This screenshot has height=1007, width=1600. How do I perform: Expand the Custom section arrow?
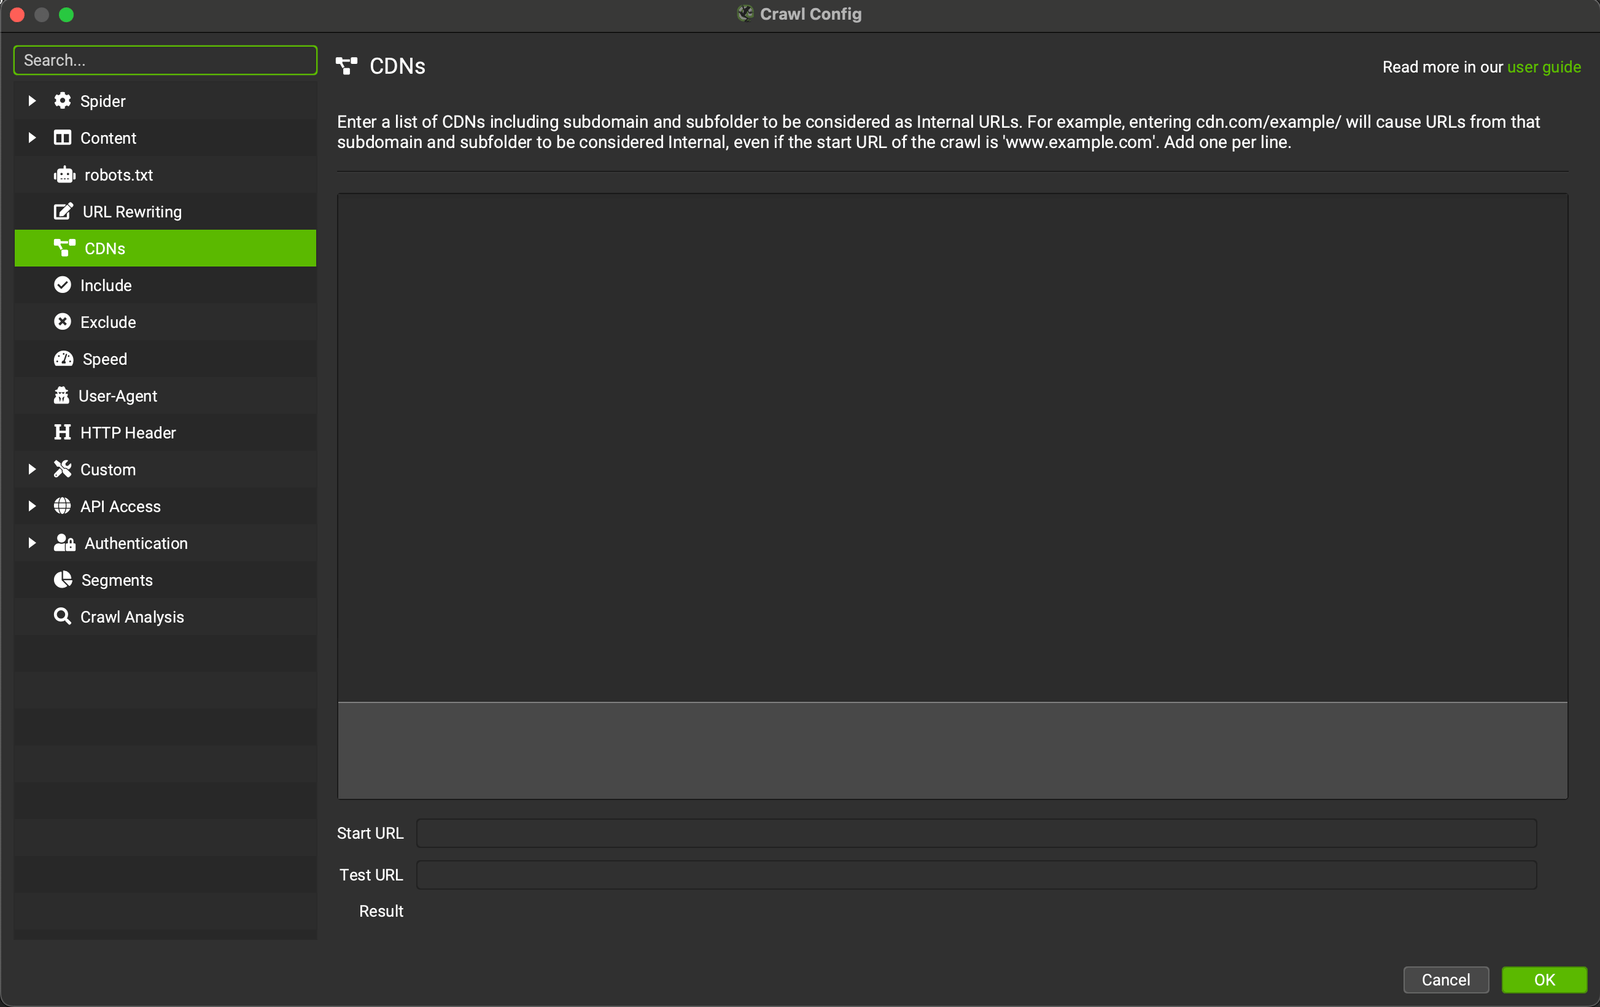click(32, 470)
